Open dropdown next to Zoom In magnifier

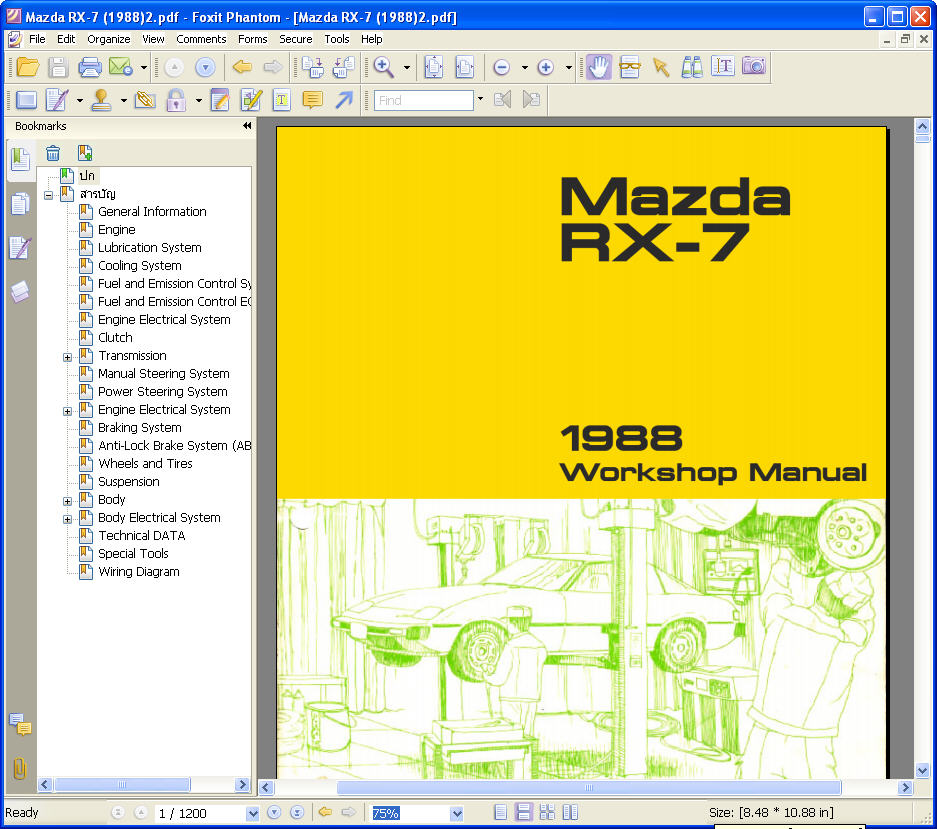pos(407,68)
